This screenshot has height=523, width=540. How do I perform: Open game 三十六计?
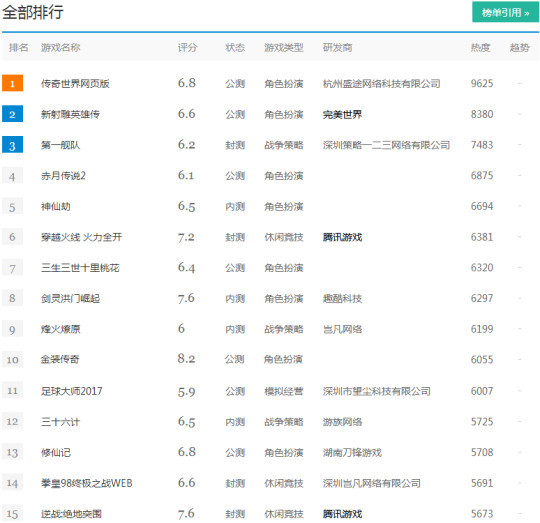click(x=60, y=422)
